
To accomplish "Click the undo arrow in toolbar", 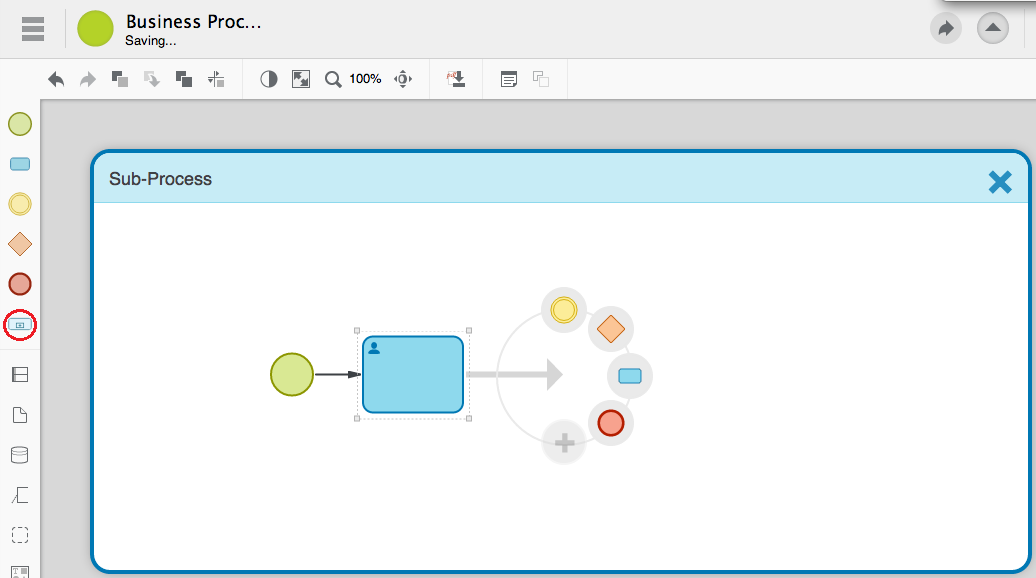I will [56, 79].
